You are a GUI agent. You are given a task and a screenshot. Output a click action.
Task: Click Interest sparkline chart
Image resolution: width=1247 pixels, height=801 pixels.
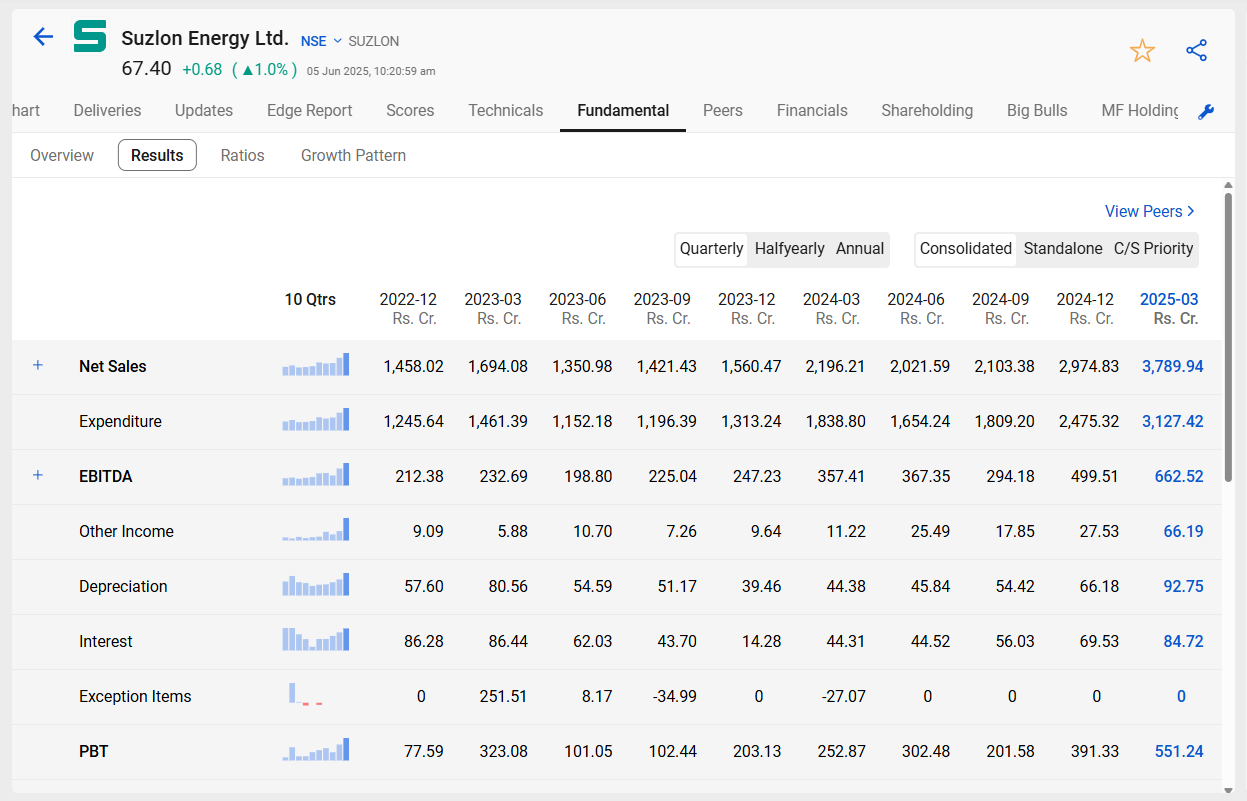[316, 640]
